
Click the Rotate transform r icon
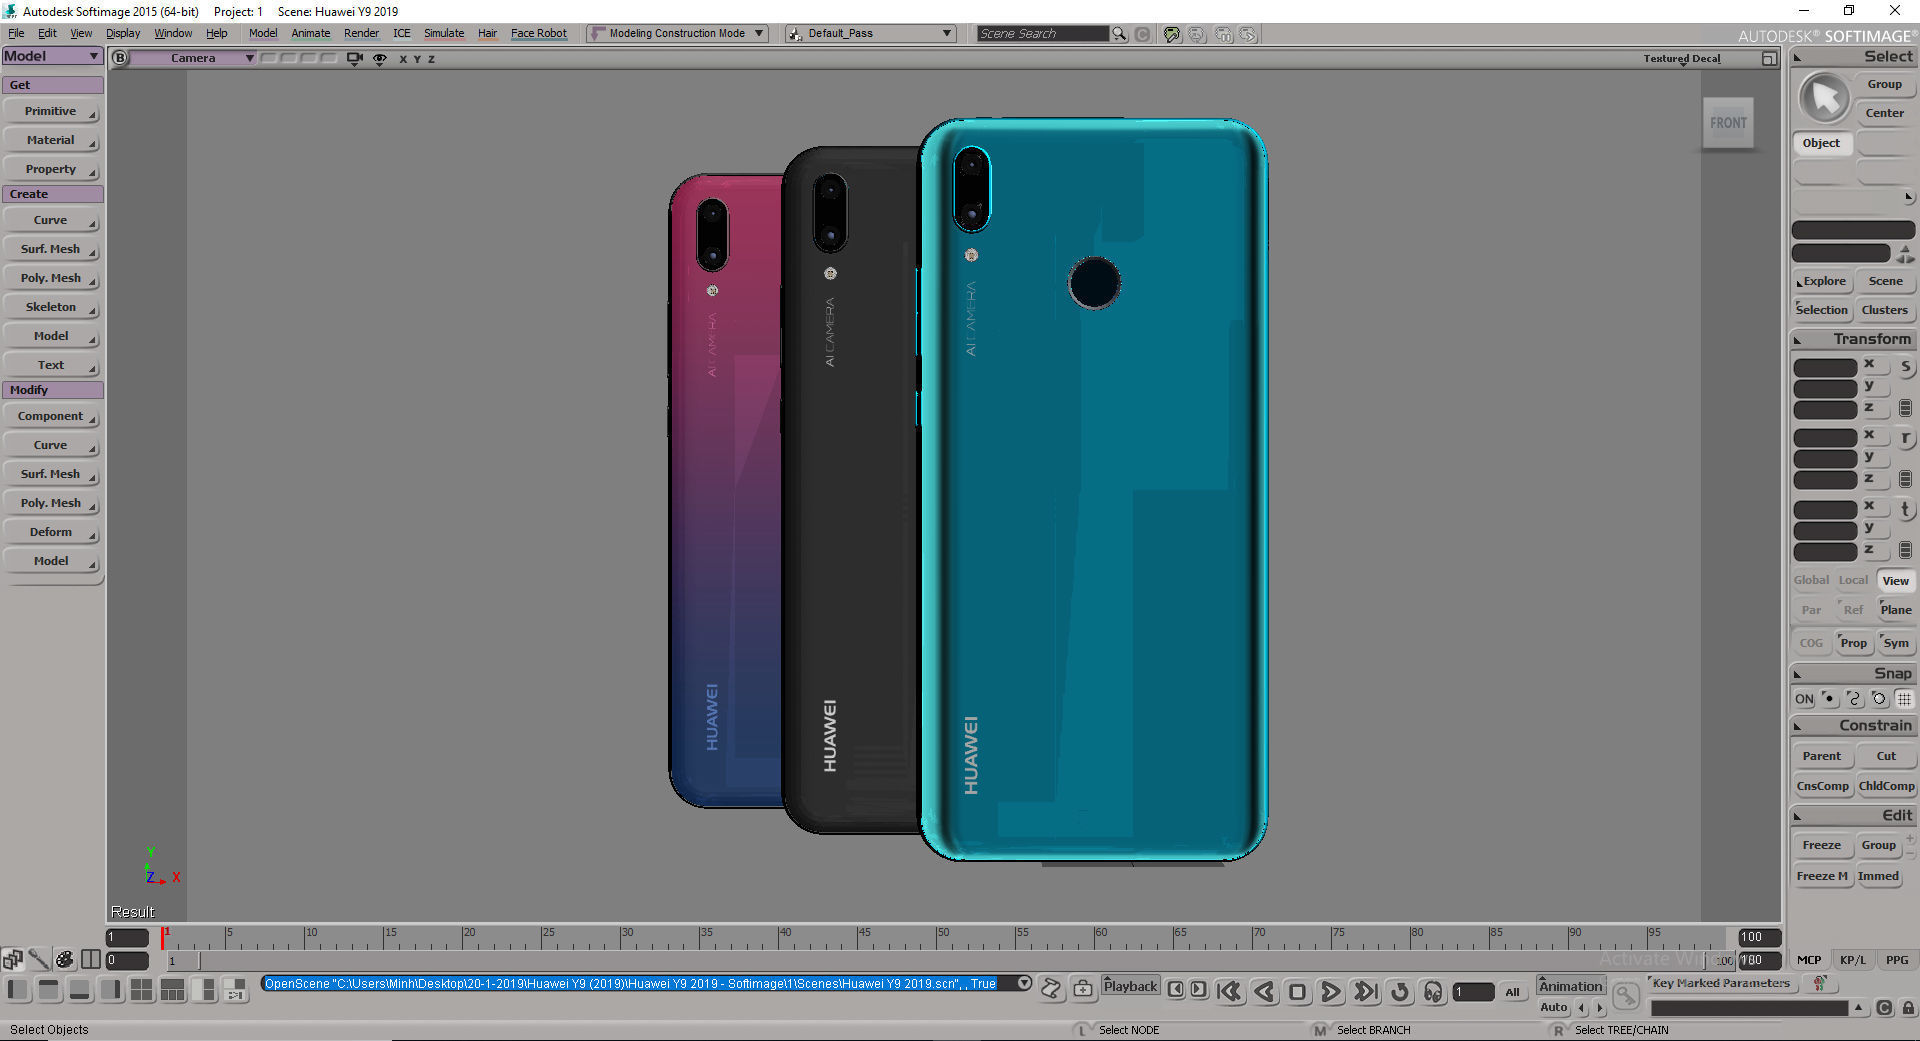pos(1905,438)
